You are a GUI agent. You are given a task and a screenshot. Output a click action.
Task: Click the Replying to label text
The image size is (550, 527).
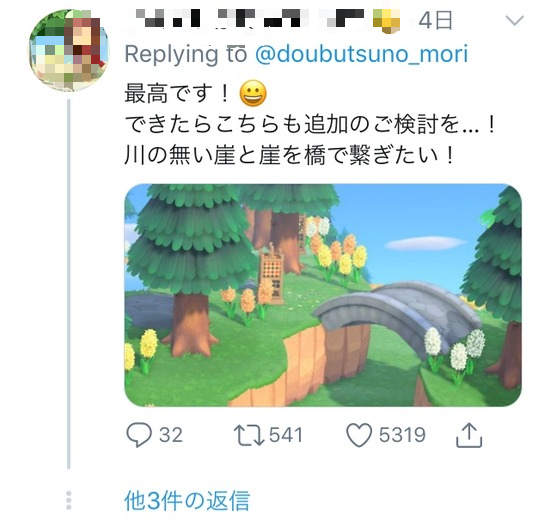tap(186, 54)
